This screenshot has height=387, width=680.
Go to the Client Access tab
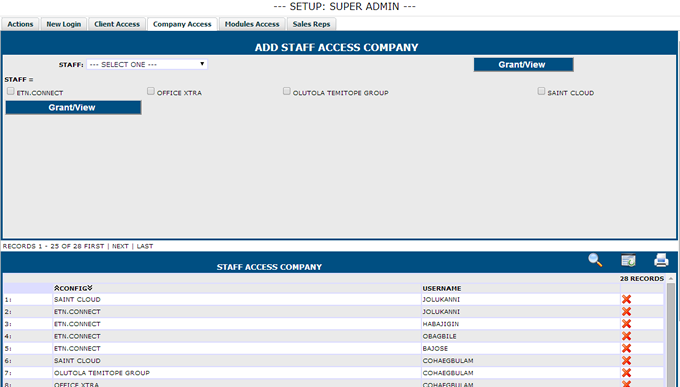117,24
